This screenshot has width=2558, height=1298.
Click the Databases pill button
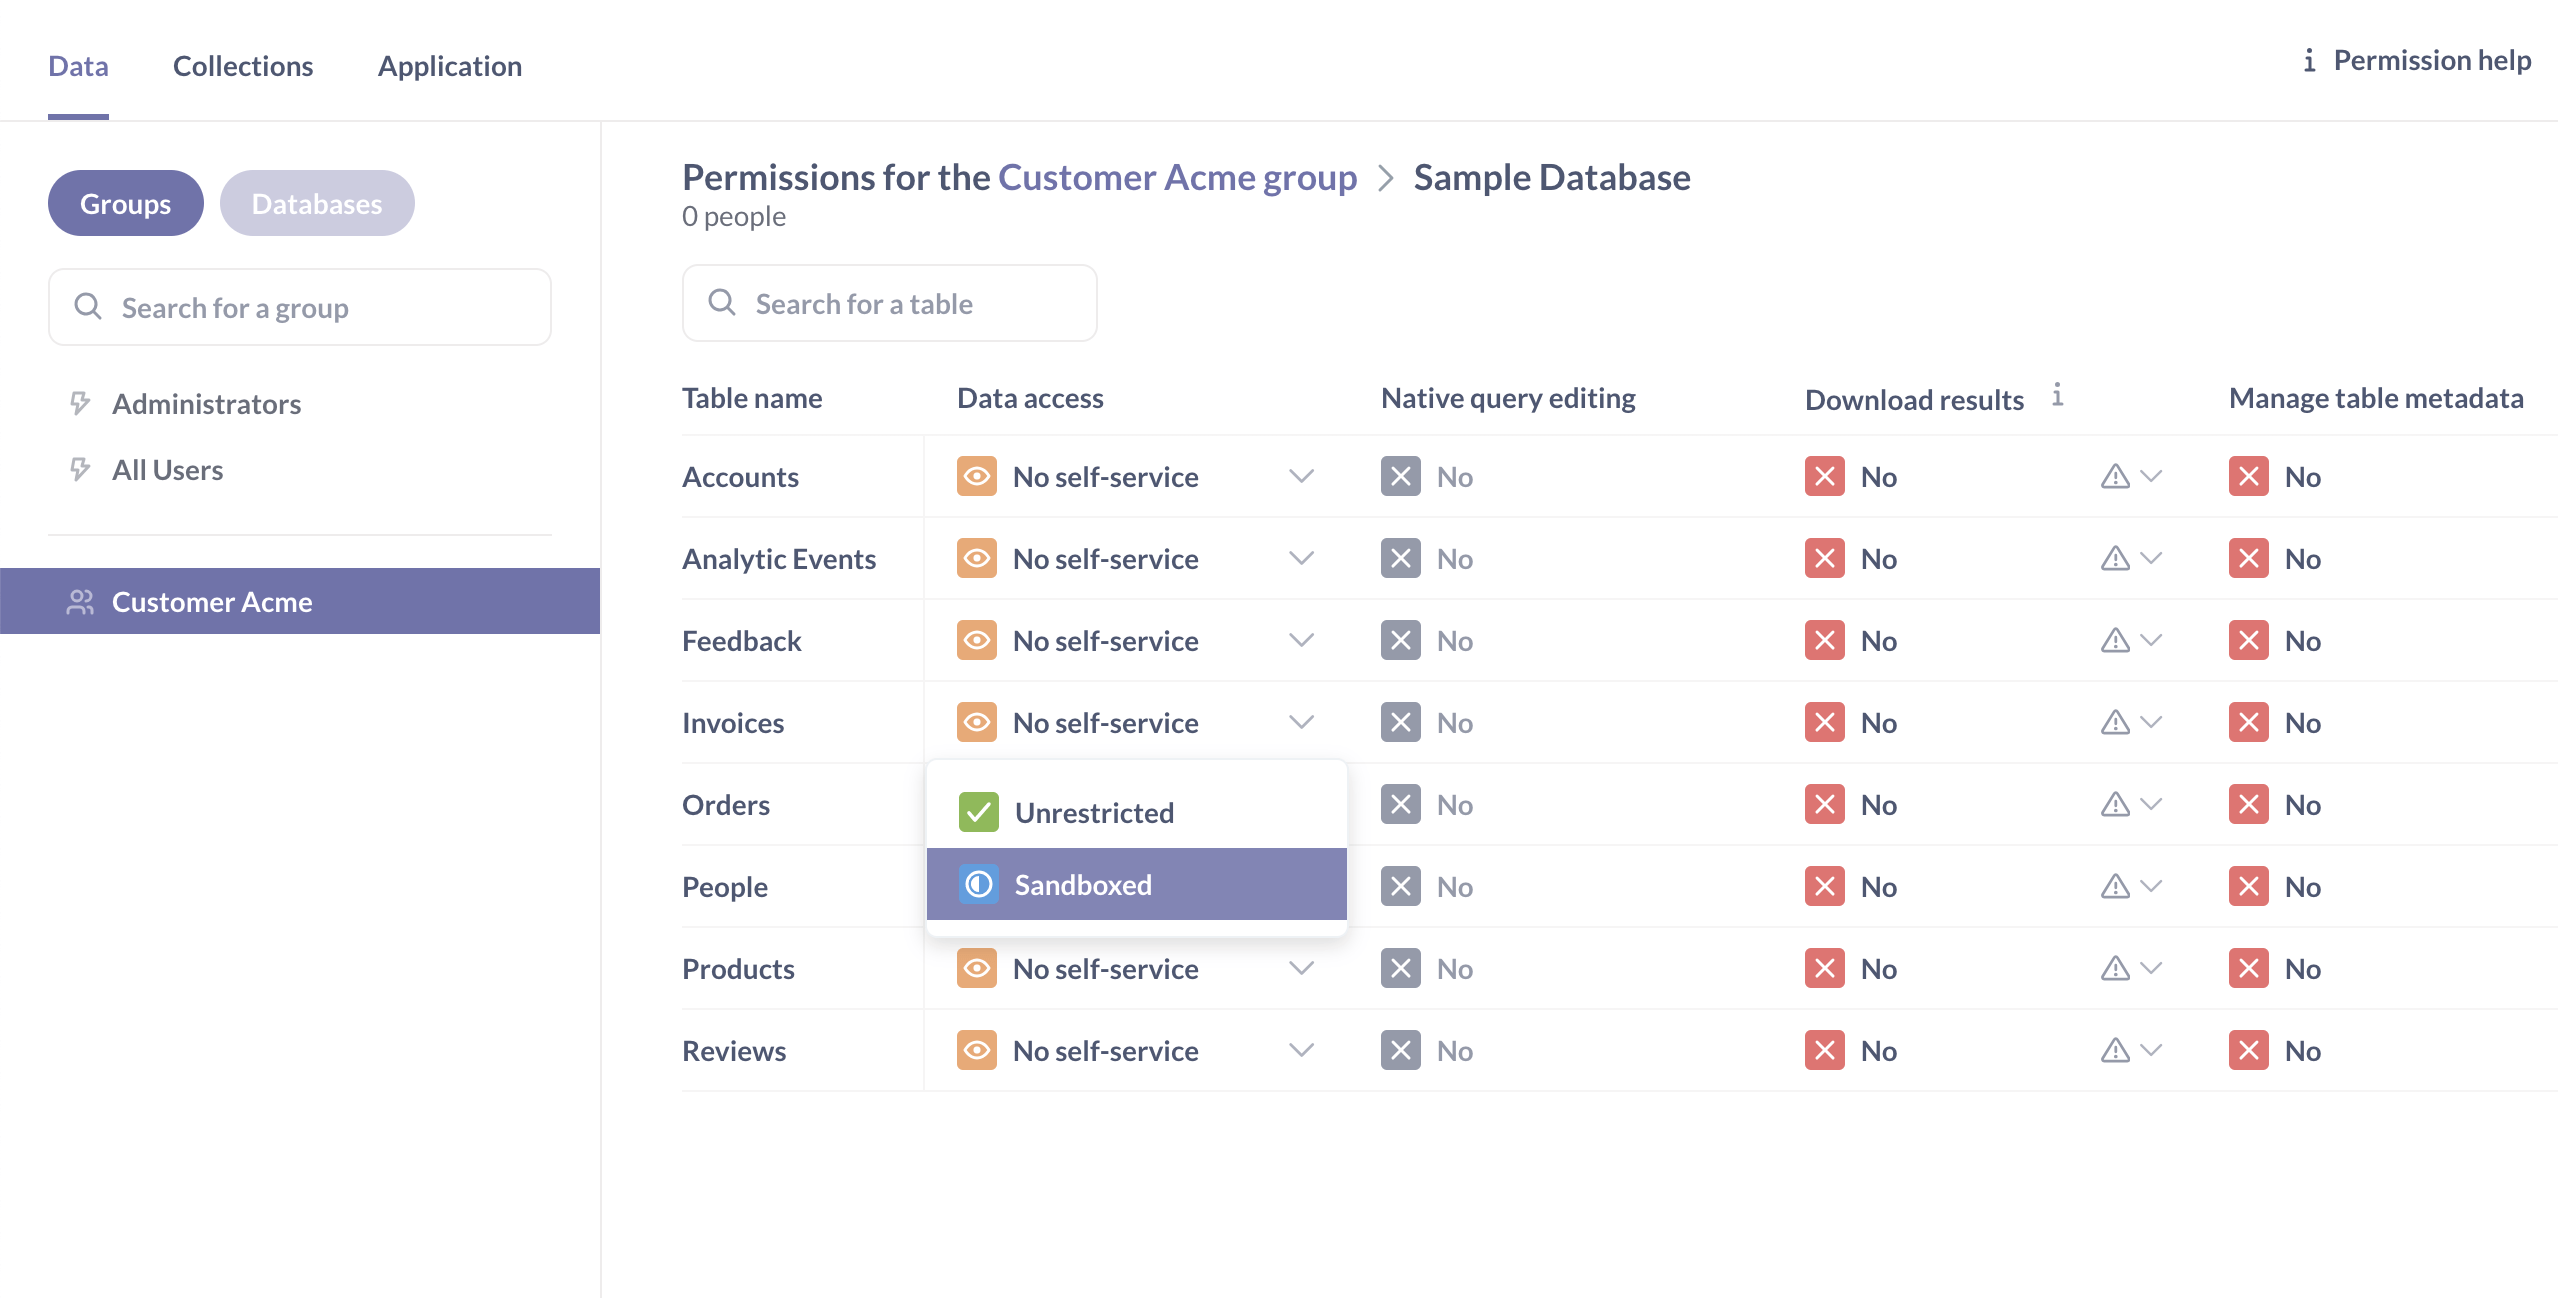coord(316,204)
